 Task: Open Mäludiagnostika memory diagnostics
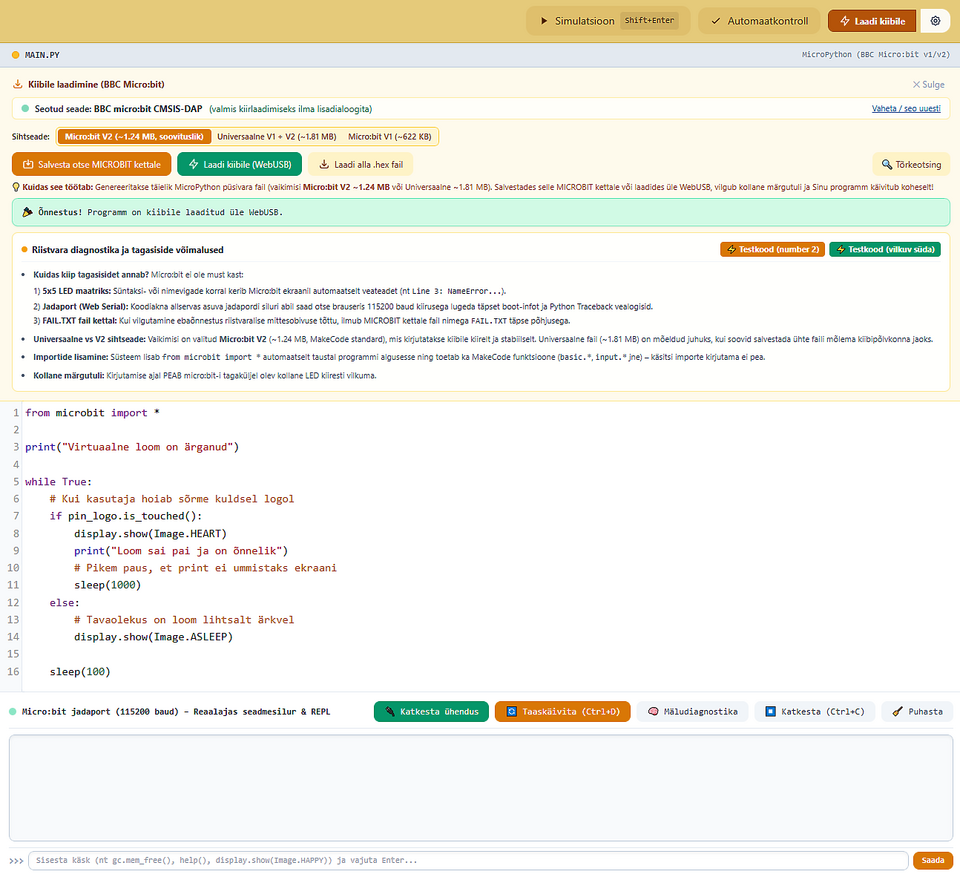692,712
